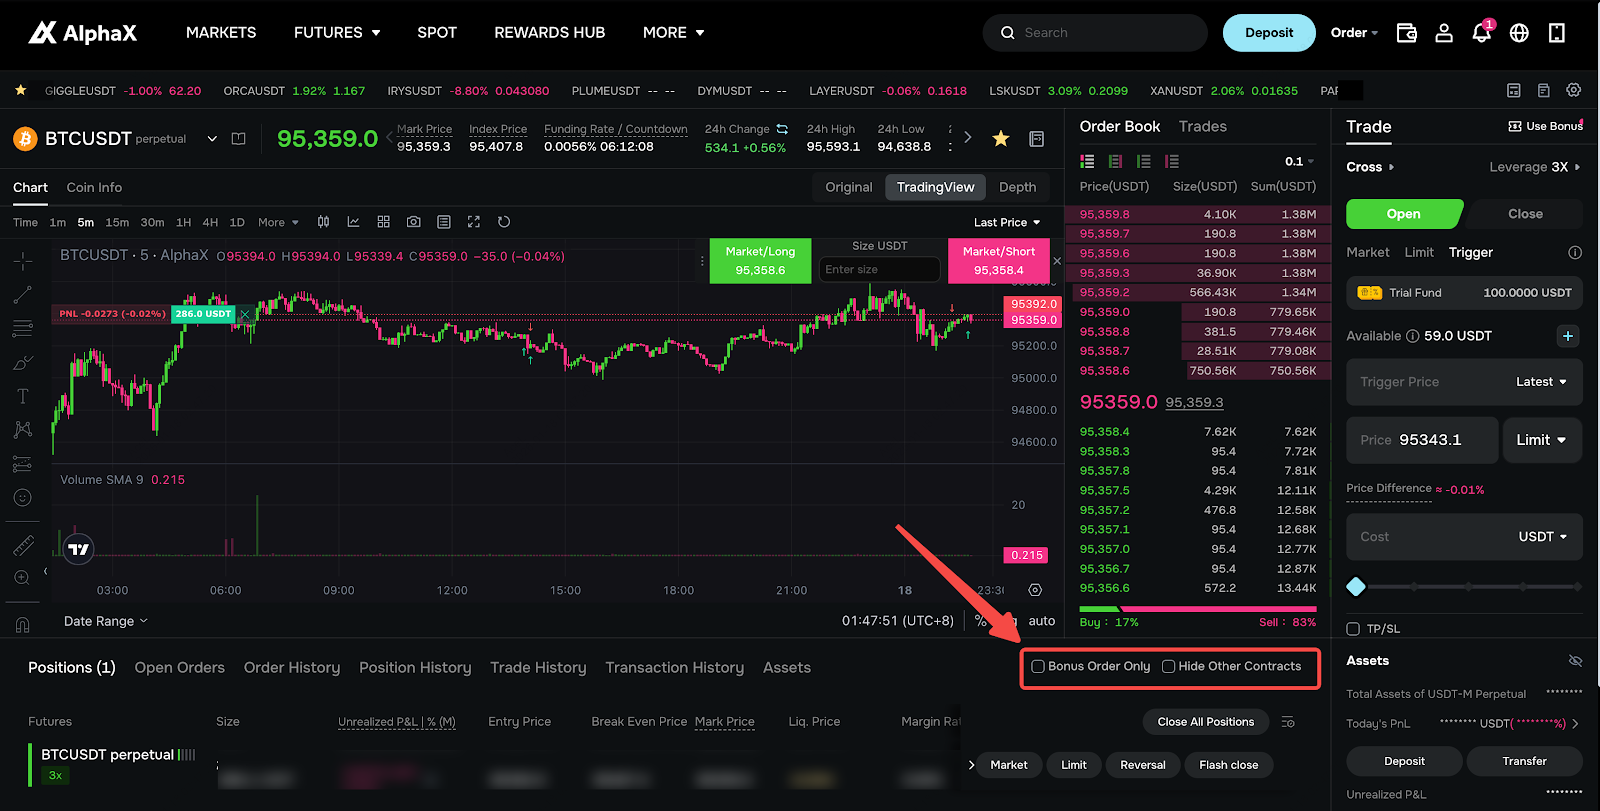Select the crosshair cursor tool in chart sidebar
Image resolution: width=1600 pixels, height=811 pixels.
23,261
